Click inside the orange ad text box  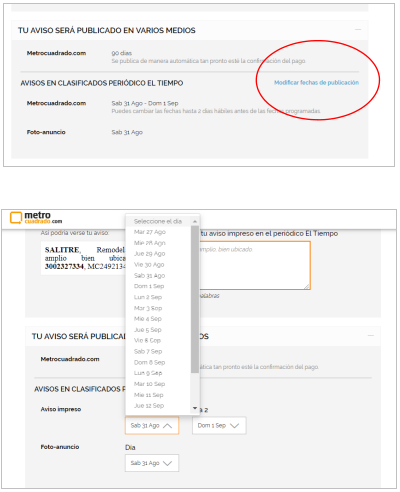(x=255, y=265)
